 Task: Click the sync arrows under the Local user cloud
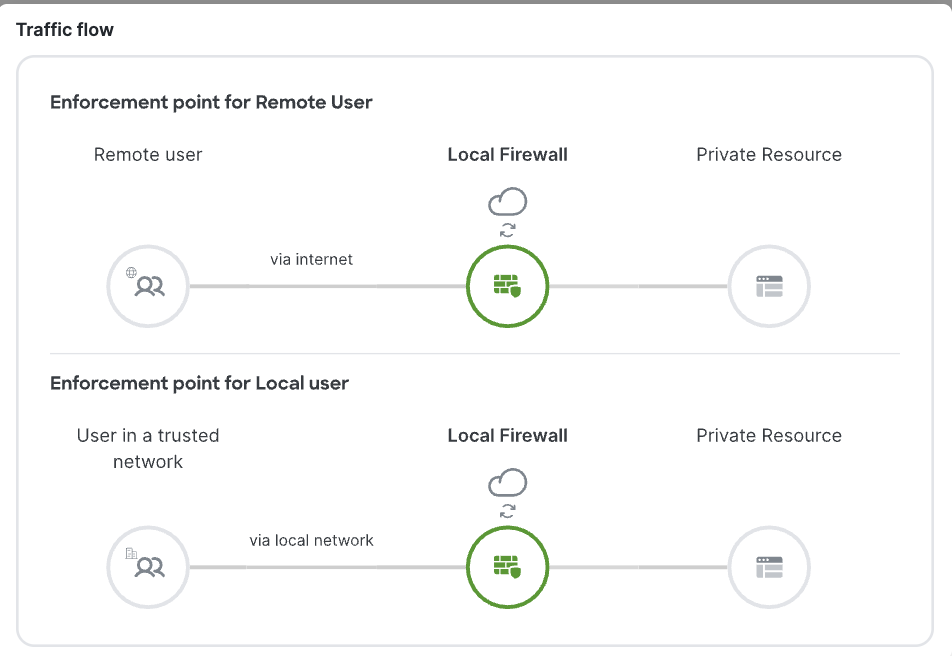click(508, 511)
